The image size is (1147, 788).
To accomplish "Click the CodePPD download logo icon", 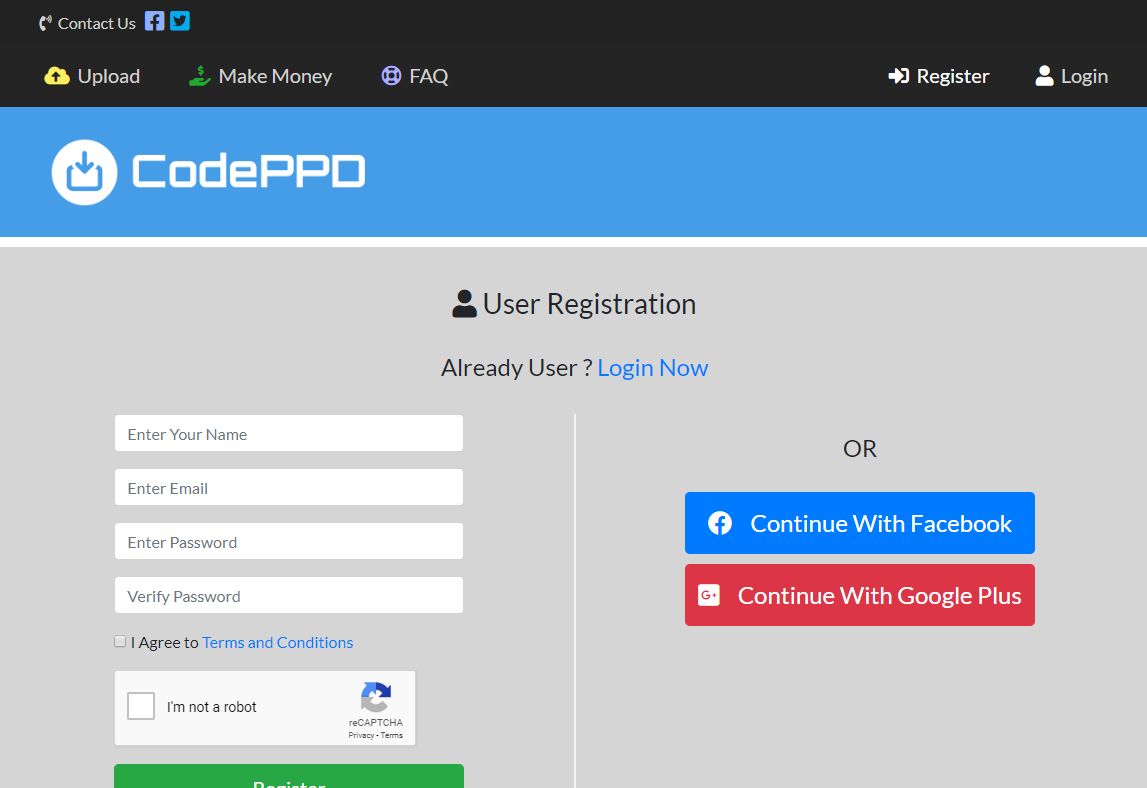I will pyautogui.click(x=85, y=172).
